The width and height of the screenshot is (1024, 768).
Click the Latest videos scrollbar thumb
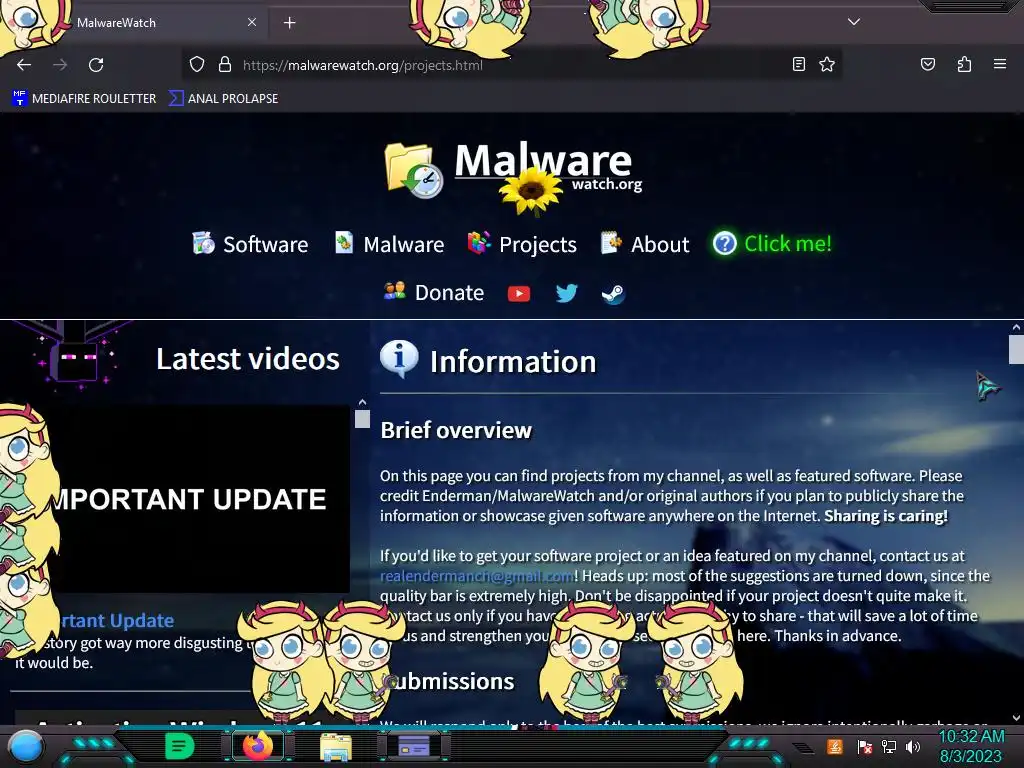click(362, 419)
